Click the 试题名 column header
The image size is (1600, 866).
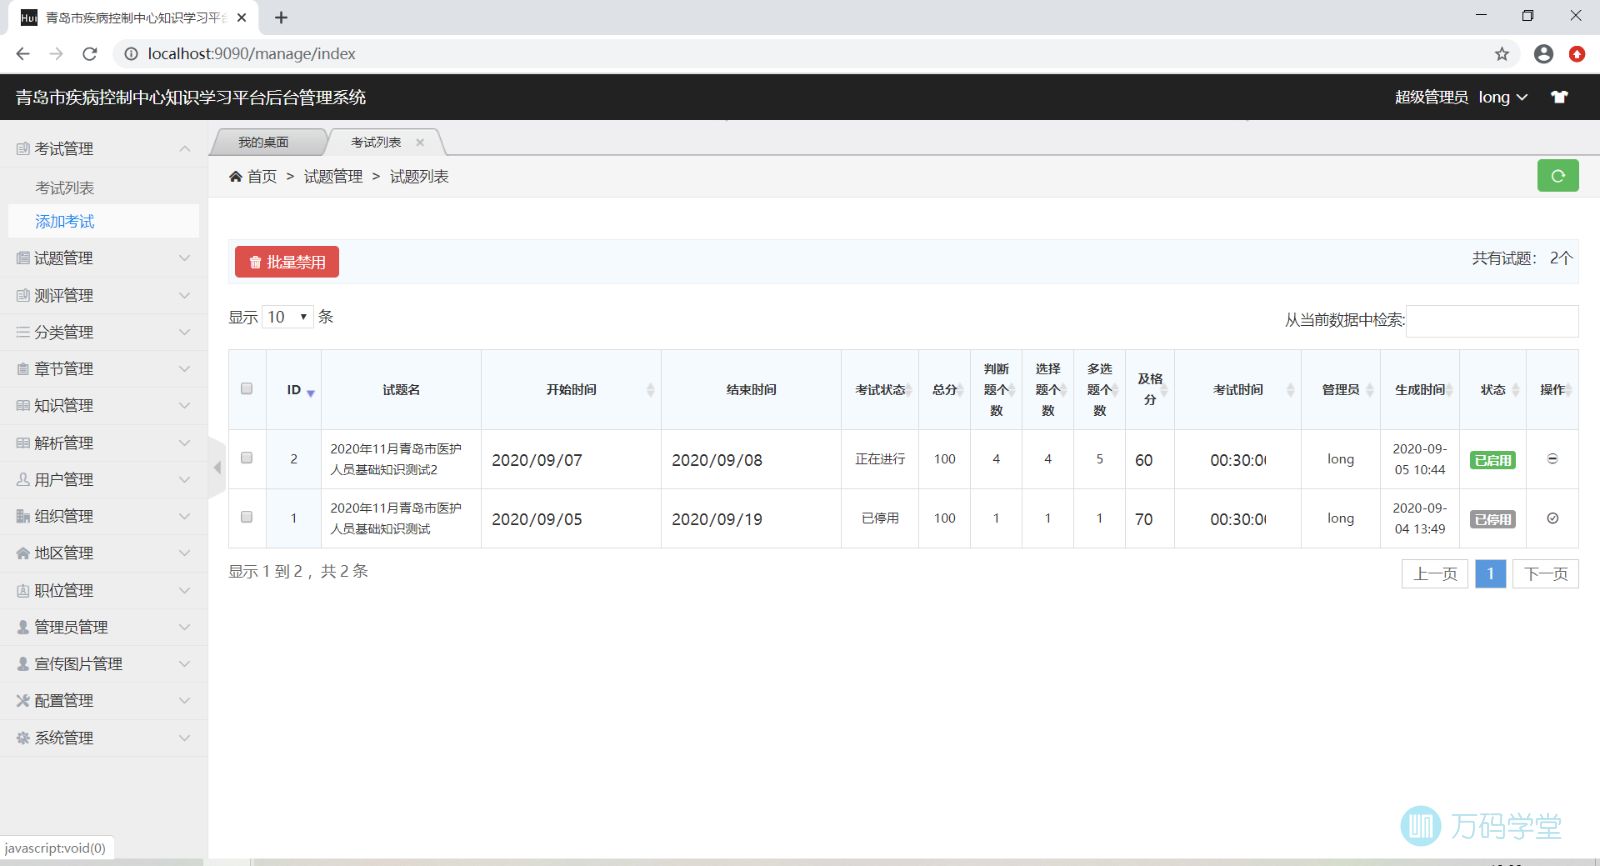coord(401,390)
